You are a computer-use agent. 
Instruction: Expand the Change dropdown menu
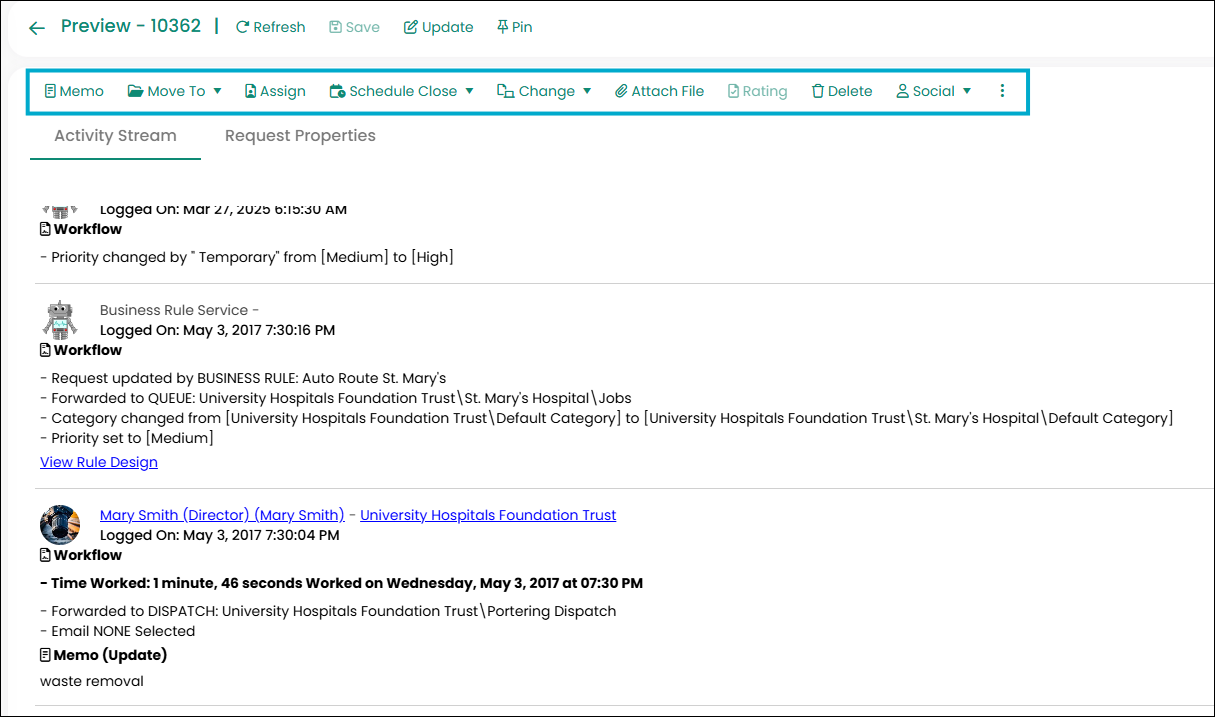tap(544, 91)
